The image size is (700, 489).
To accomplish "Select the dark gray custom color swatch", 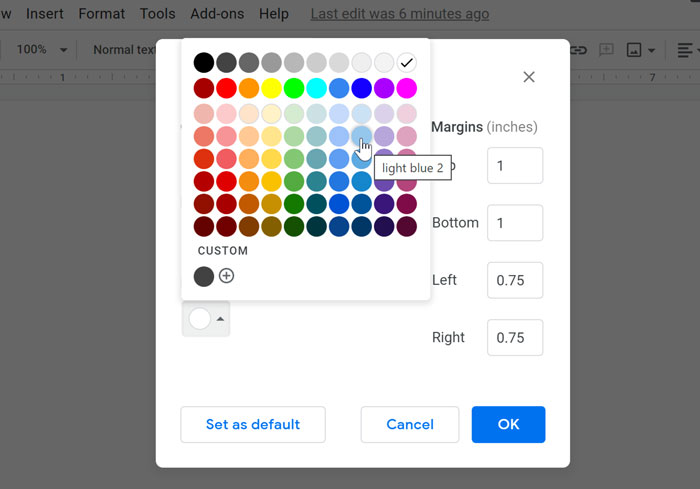I will [204, 276].
